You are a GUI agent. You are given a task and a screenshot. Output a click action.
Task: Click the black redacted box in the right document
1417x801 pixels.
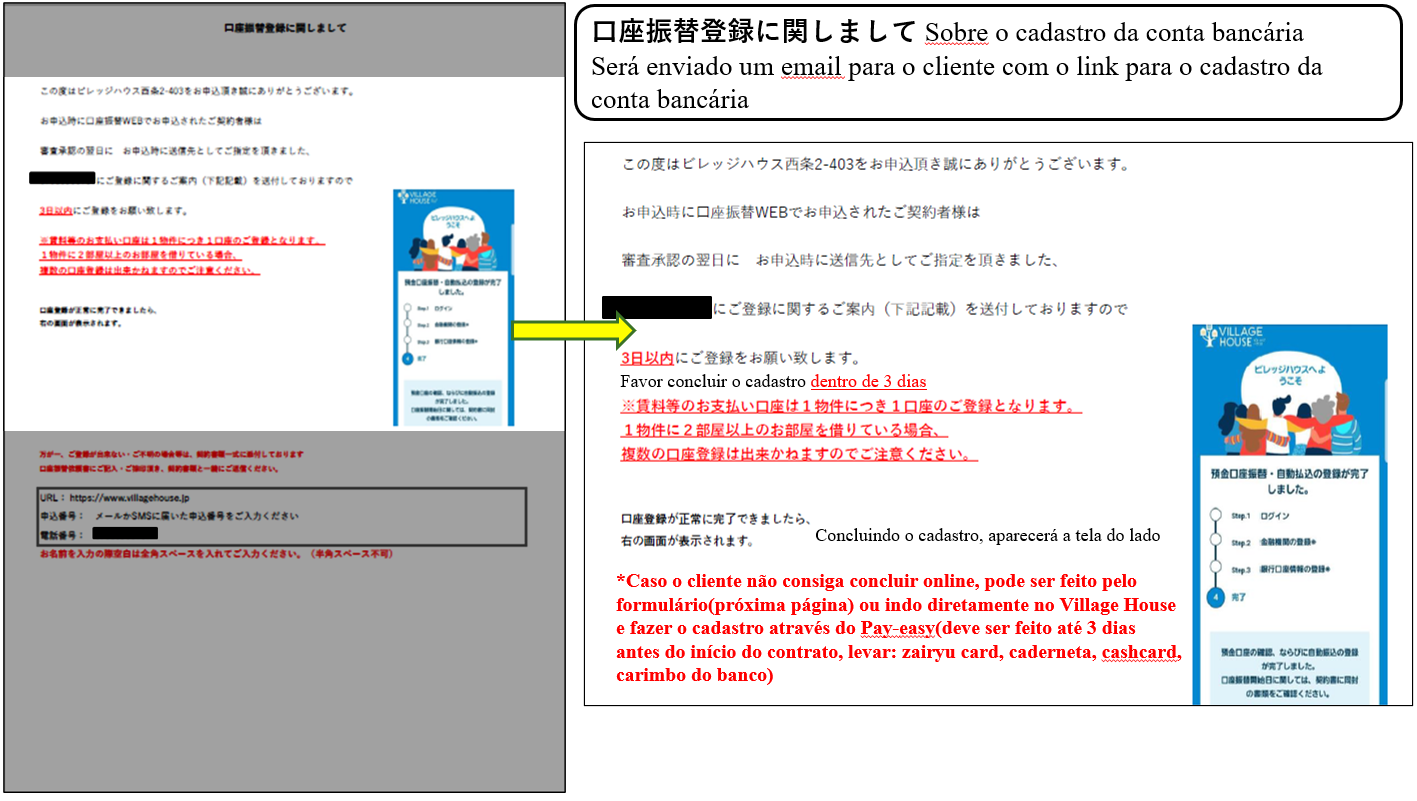656,307
